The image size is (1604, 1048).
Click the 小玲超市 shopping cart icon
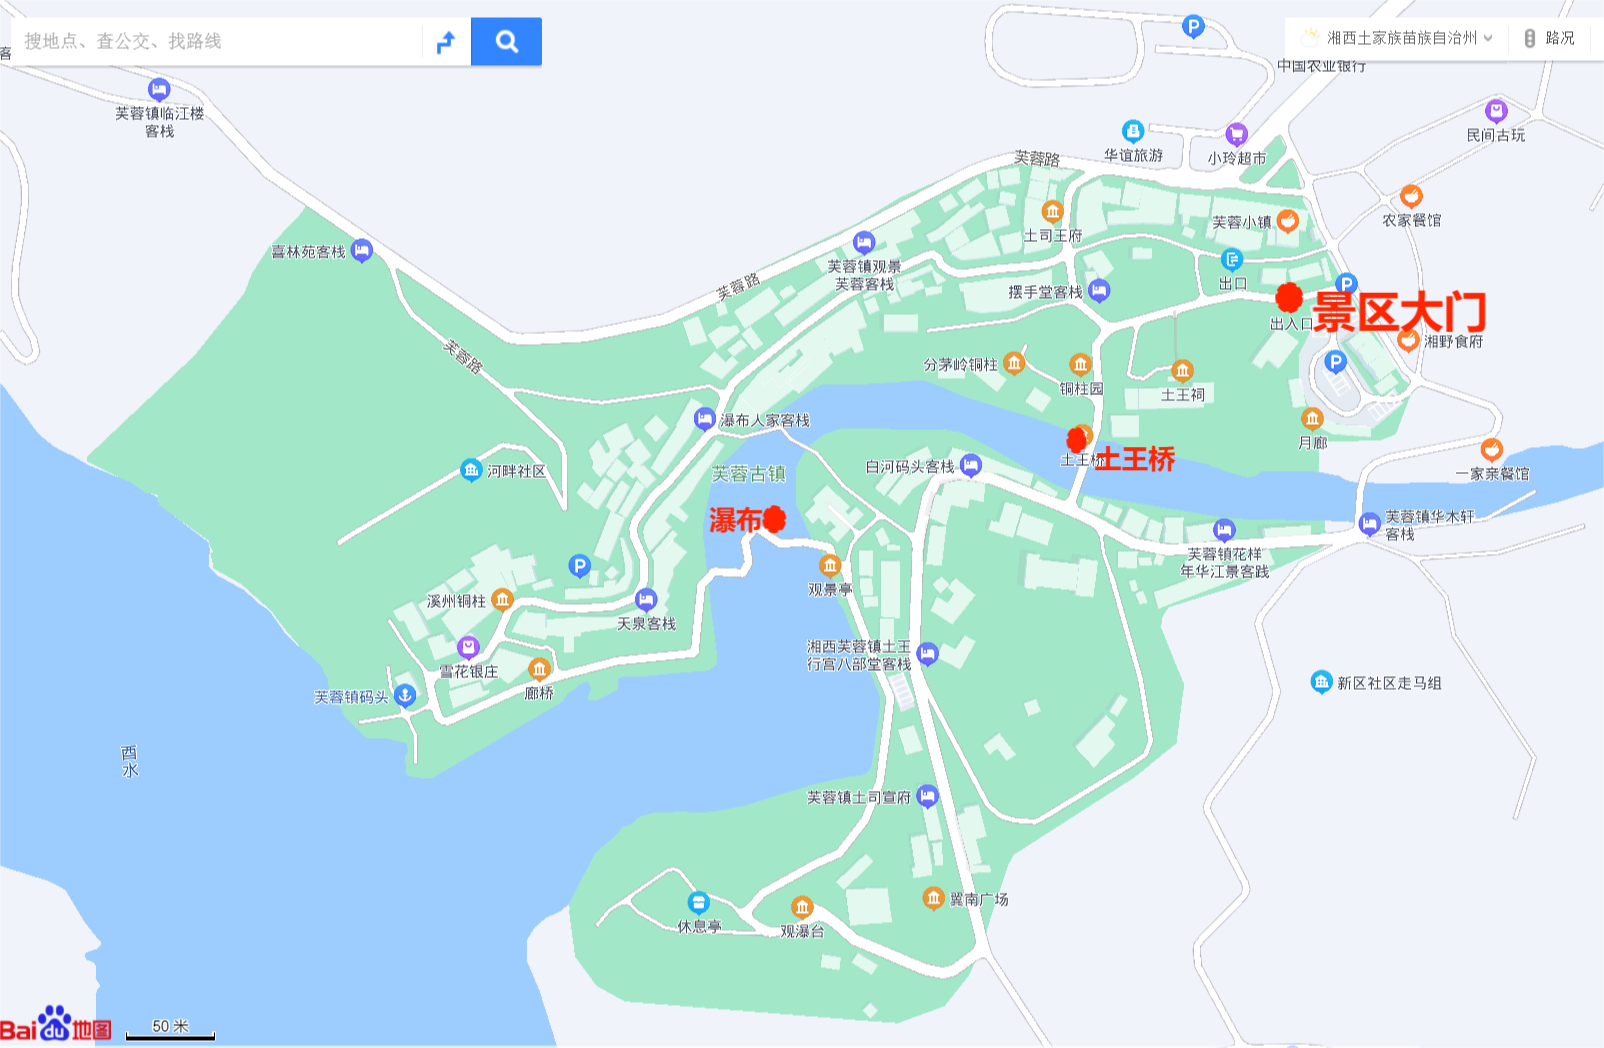1236,134
